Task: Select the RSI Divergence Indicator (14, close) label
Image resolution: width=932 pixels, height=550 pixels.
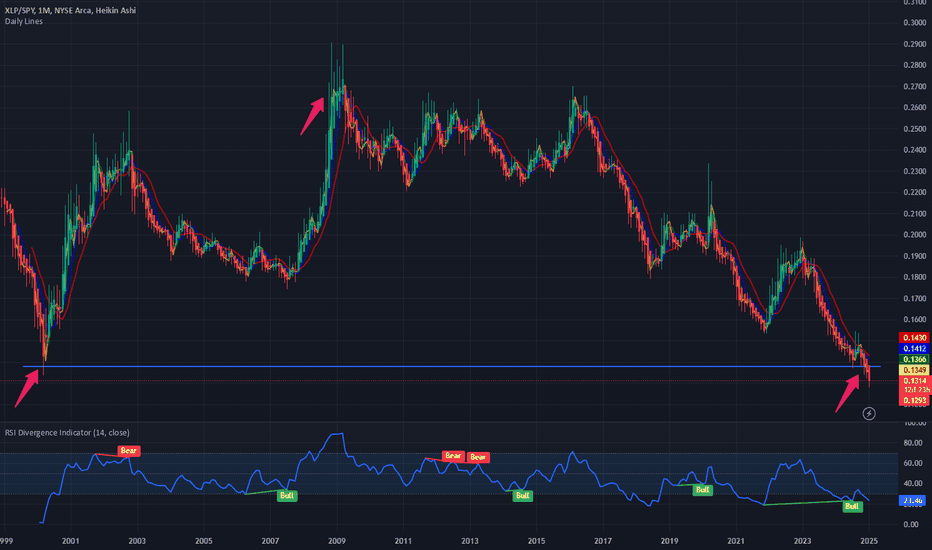Action: (67, 432)
